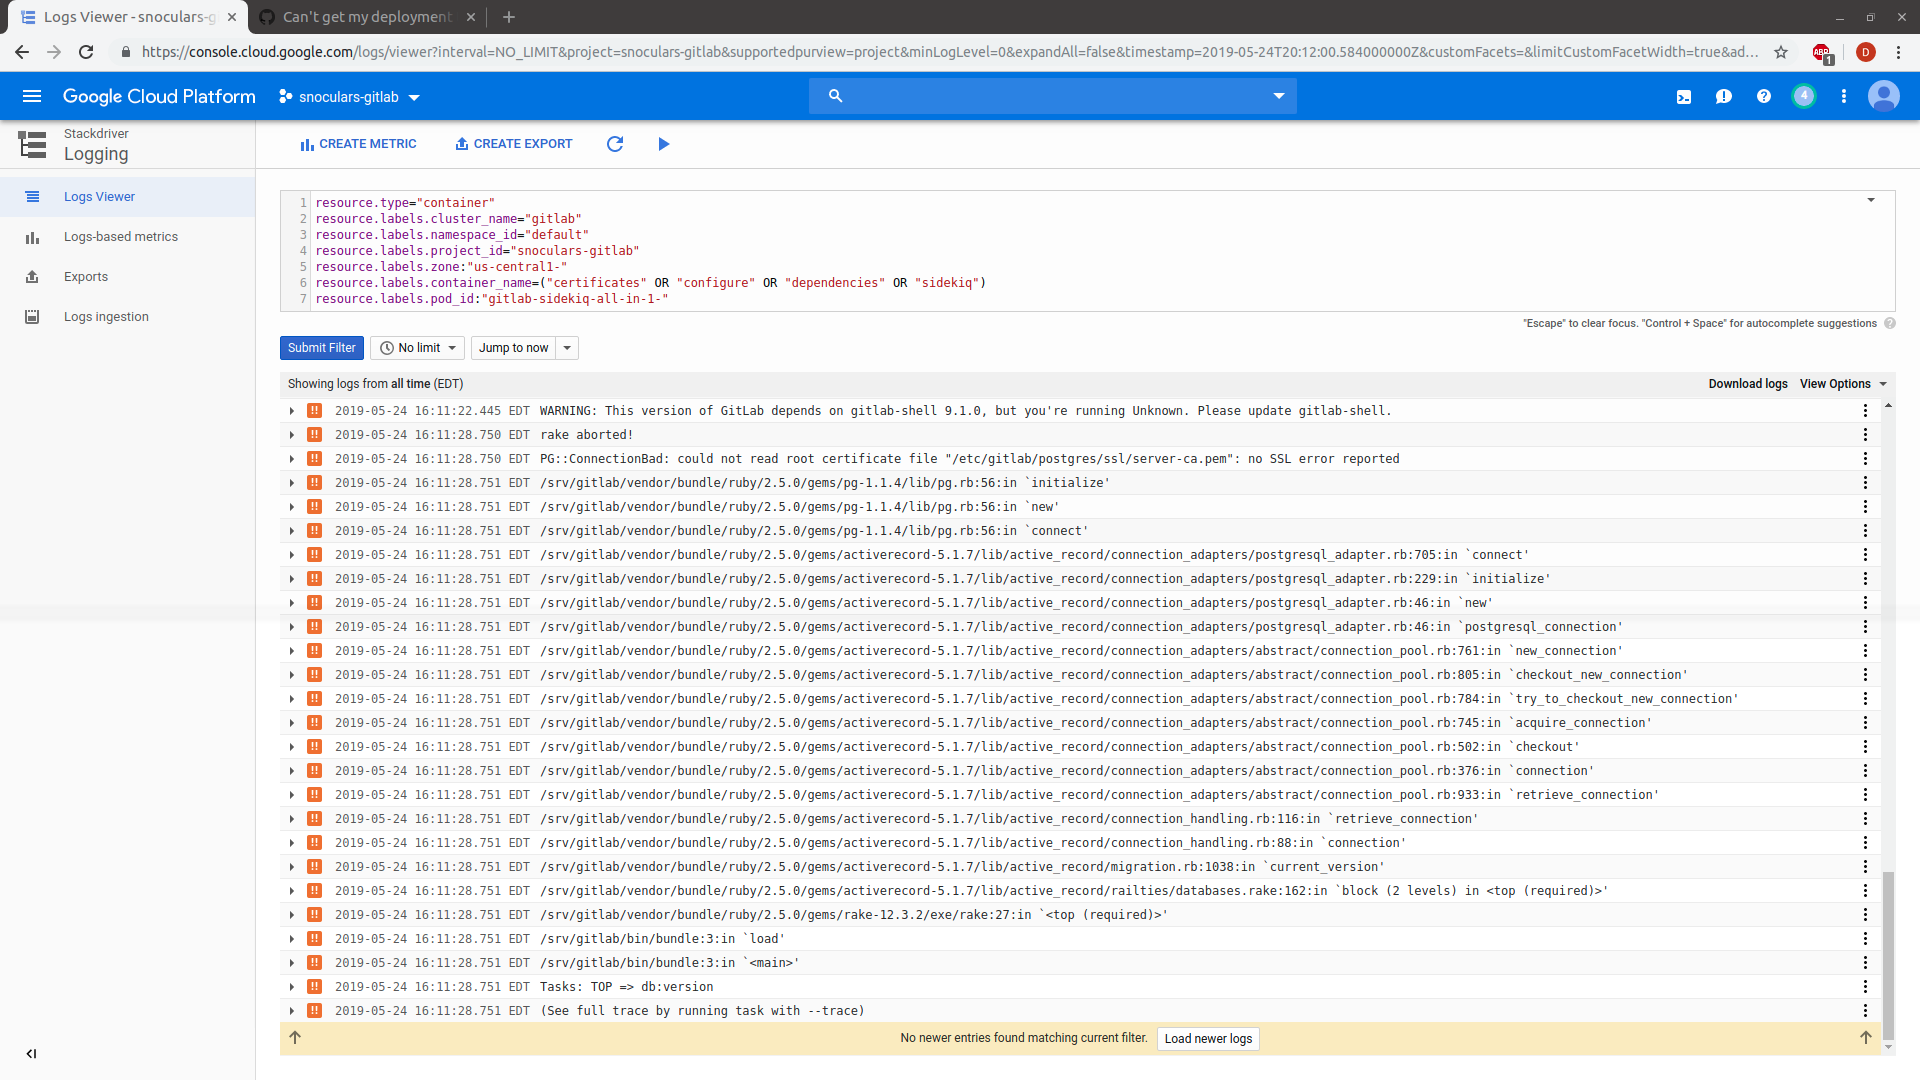Click CREATE METRIC button
The image size is (1920, 1080).
click(358, 144)
